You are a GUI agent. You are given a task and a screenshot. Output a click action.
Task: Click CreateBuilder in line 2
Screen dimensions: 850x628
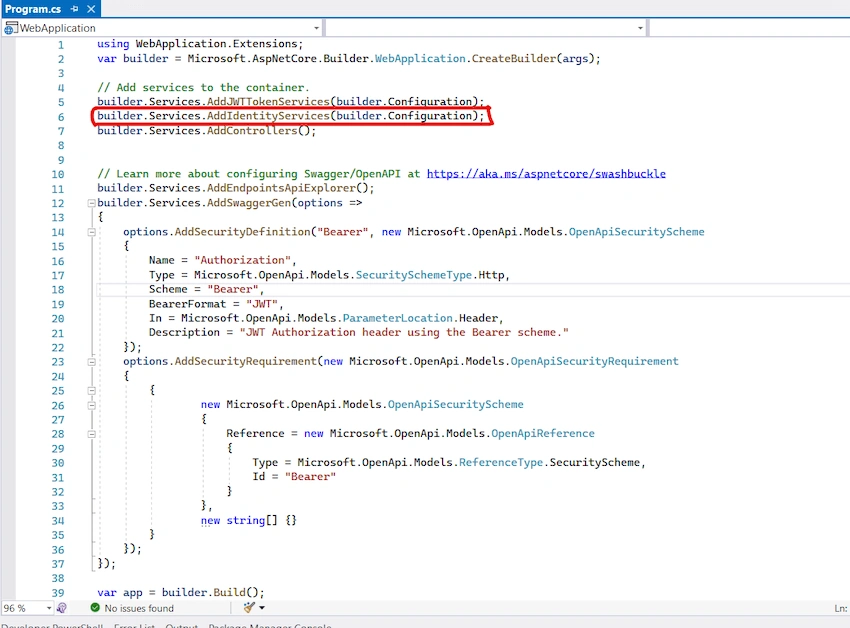click(x=513, y=59)
